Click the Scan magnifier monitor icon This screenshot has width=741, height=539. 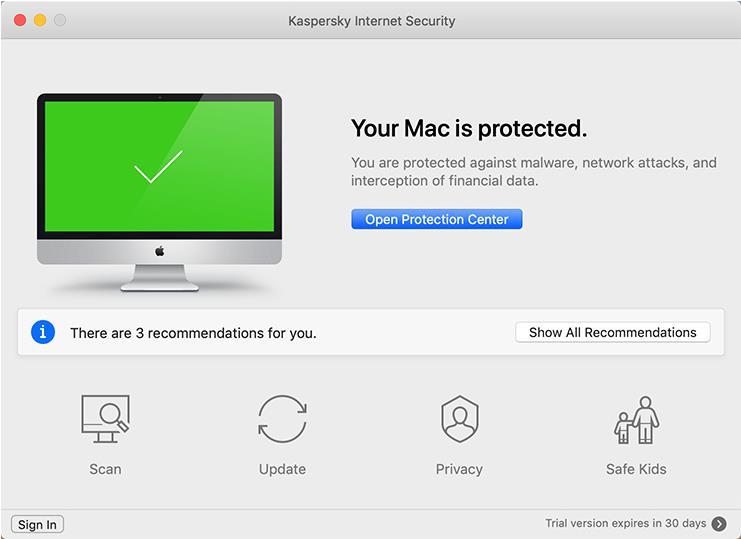(105, 420)
